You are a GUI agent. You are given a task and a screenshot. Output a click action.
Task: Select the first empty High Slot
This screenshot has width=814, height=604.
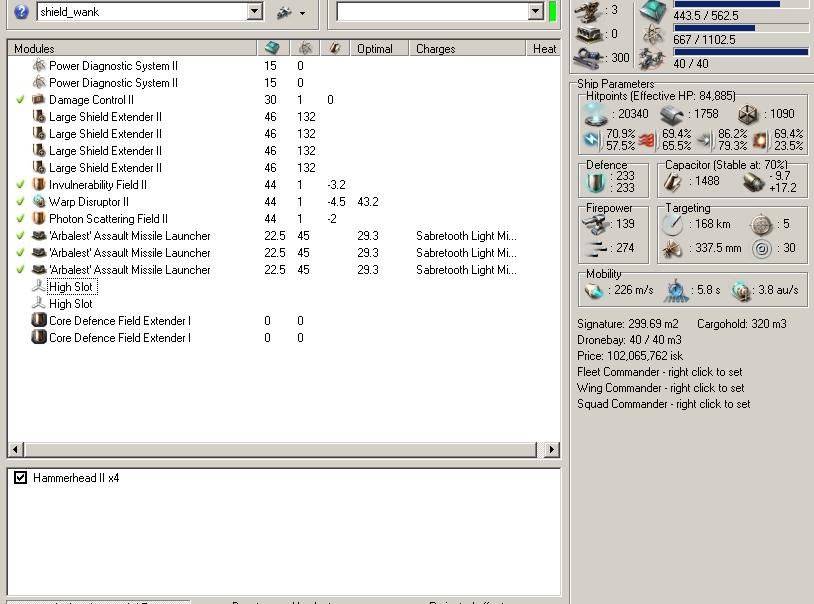(x=71, y=287)
